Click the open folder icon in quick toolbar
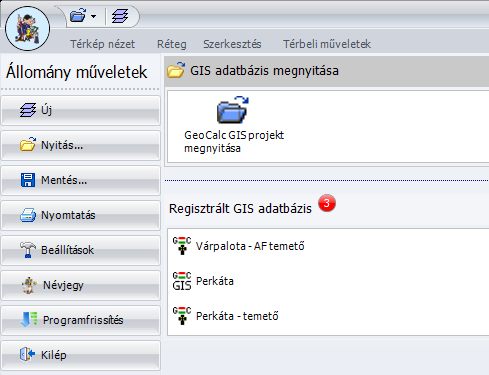The width and height of the screenshot is (489, 375). 78,16
